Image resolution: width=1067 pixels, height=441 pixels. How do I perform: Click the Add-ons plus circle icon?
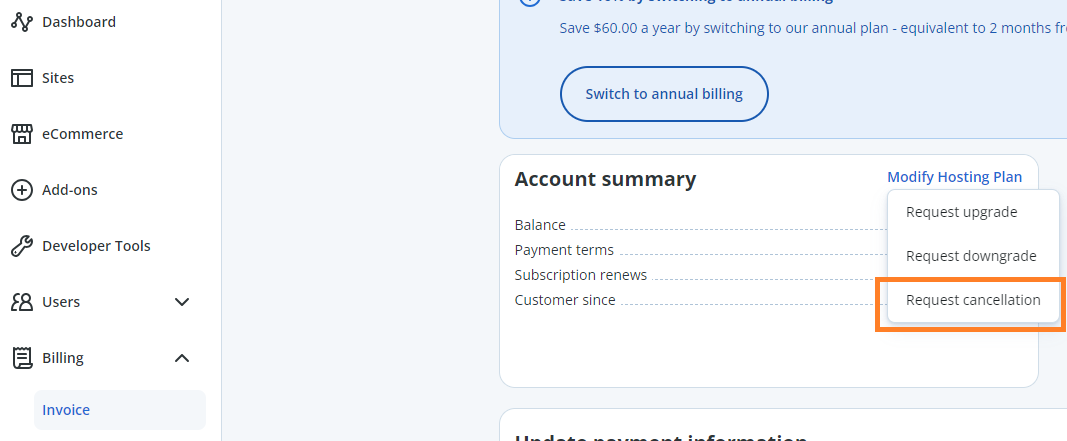[22, 190]
